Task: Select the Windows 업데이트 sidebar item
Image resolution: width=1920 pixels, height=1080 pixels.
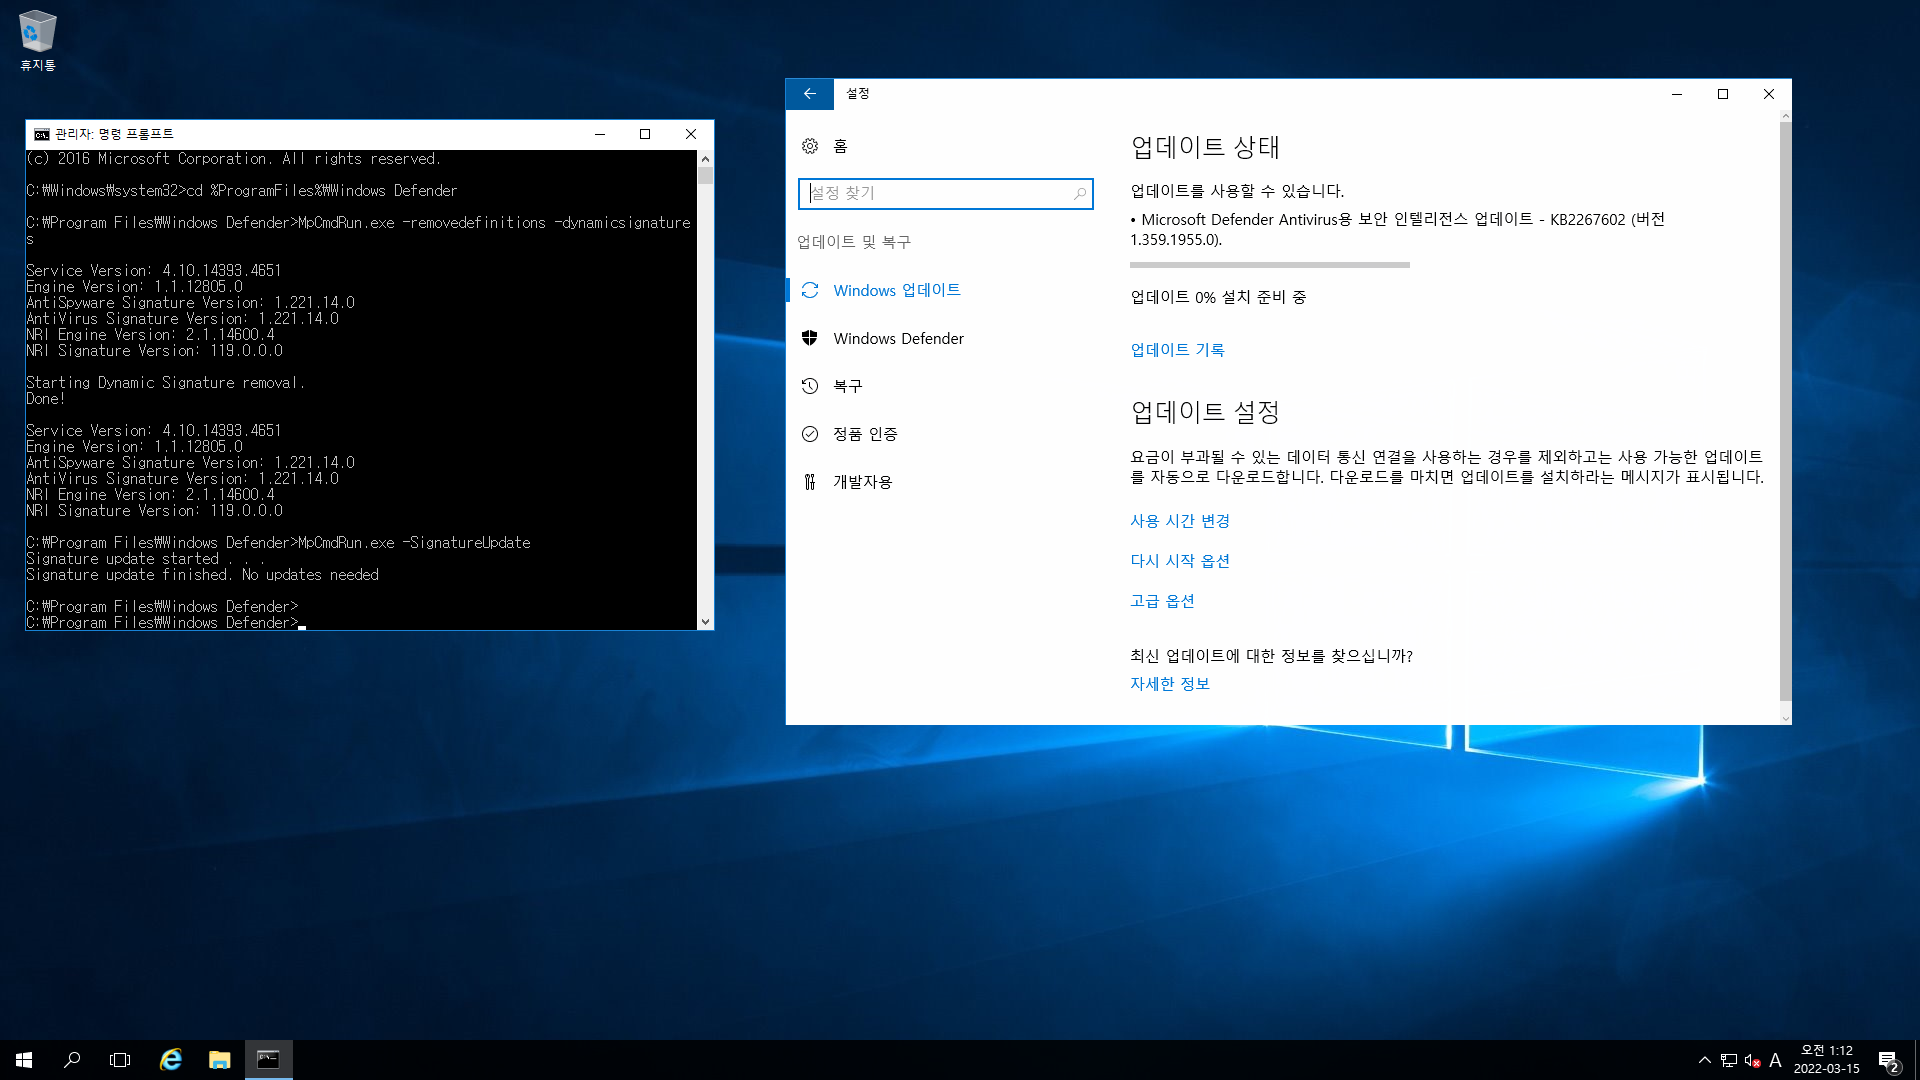Action: [x=896, y=290]
